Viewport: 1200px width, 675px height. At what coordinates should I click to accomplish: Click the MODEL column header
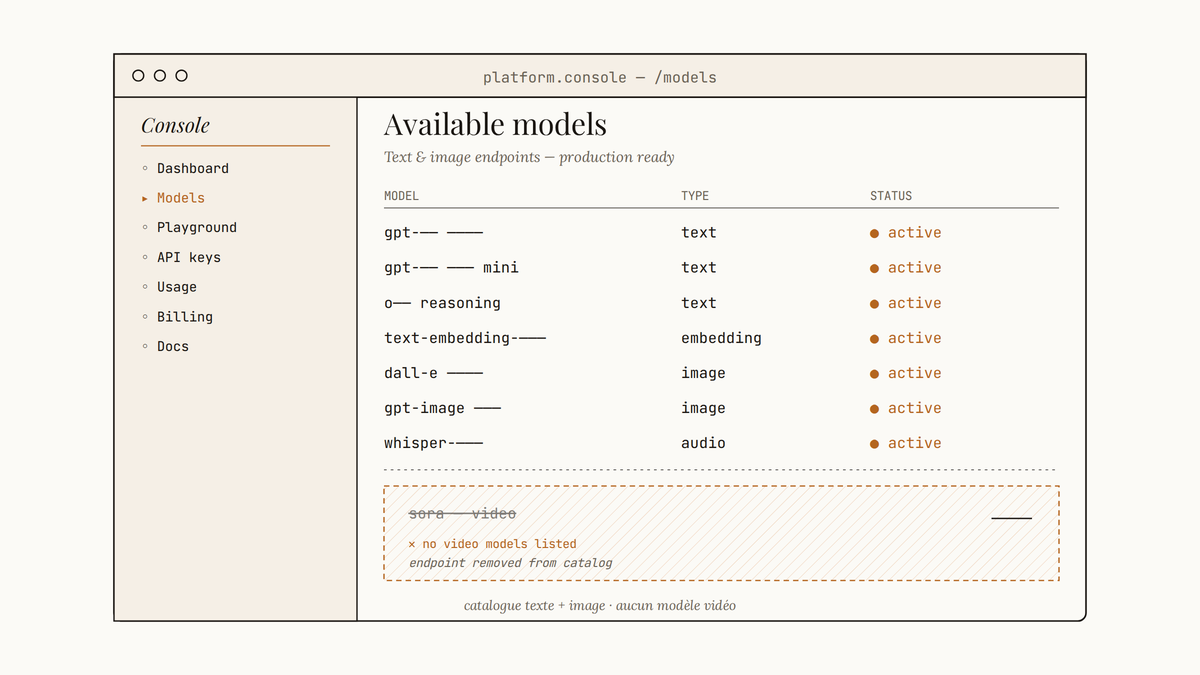click(401, 196)
